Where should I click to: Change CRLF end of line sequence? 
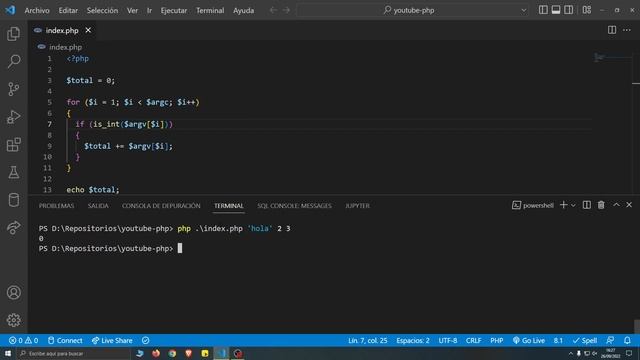click(x=473, y=340)
